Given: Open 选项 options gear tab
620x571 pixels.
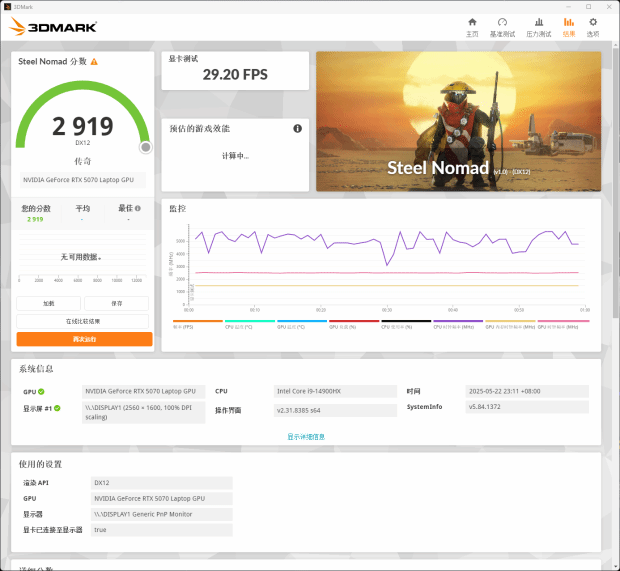Looking at the screenshot, I should point(593,27).
